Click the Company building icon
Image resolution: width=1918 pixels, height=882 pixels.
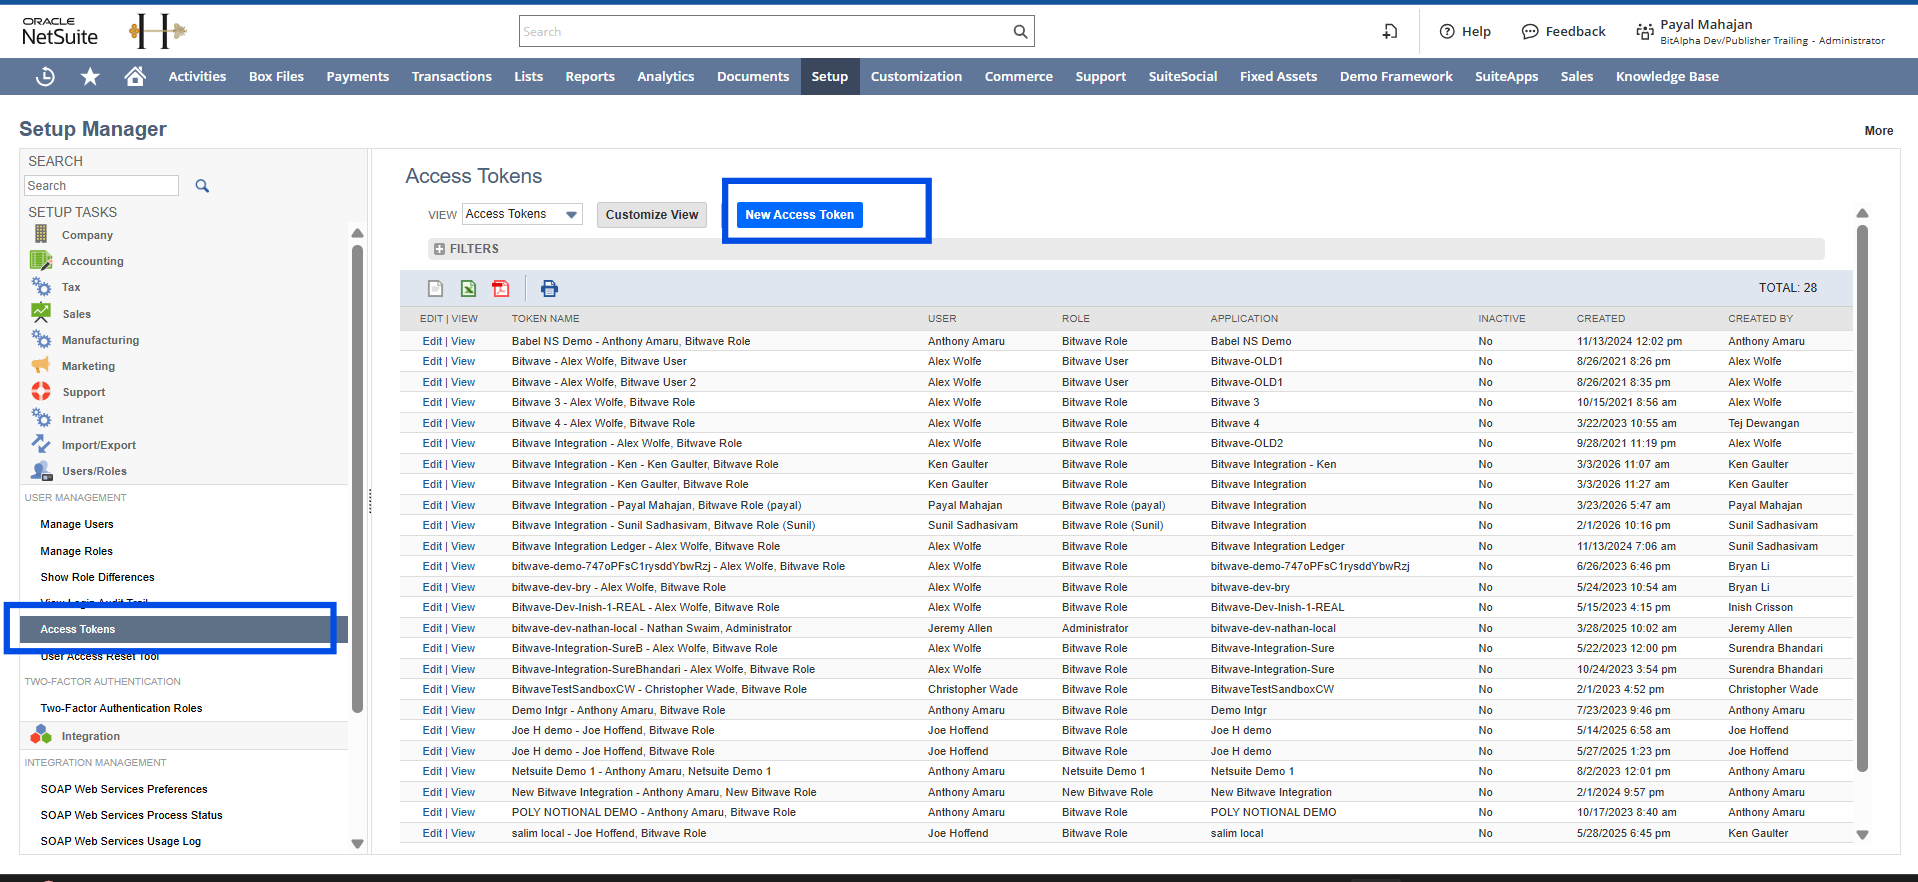coord(41,234)
